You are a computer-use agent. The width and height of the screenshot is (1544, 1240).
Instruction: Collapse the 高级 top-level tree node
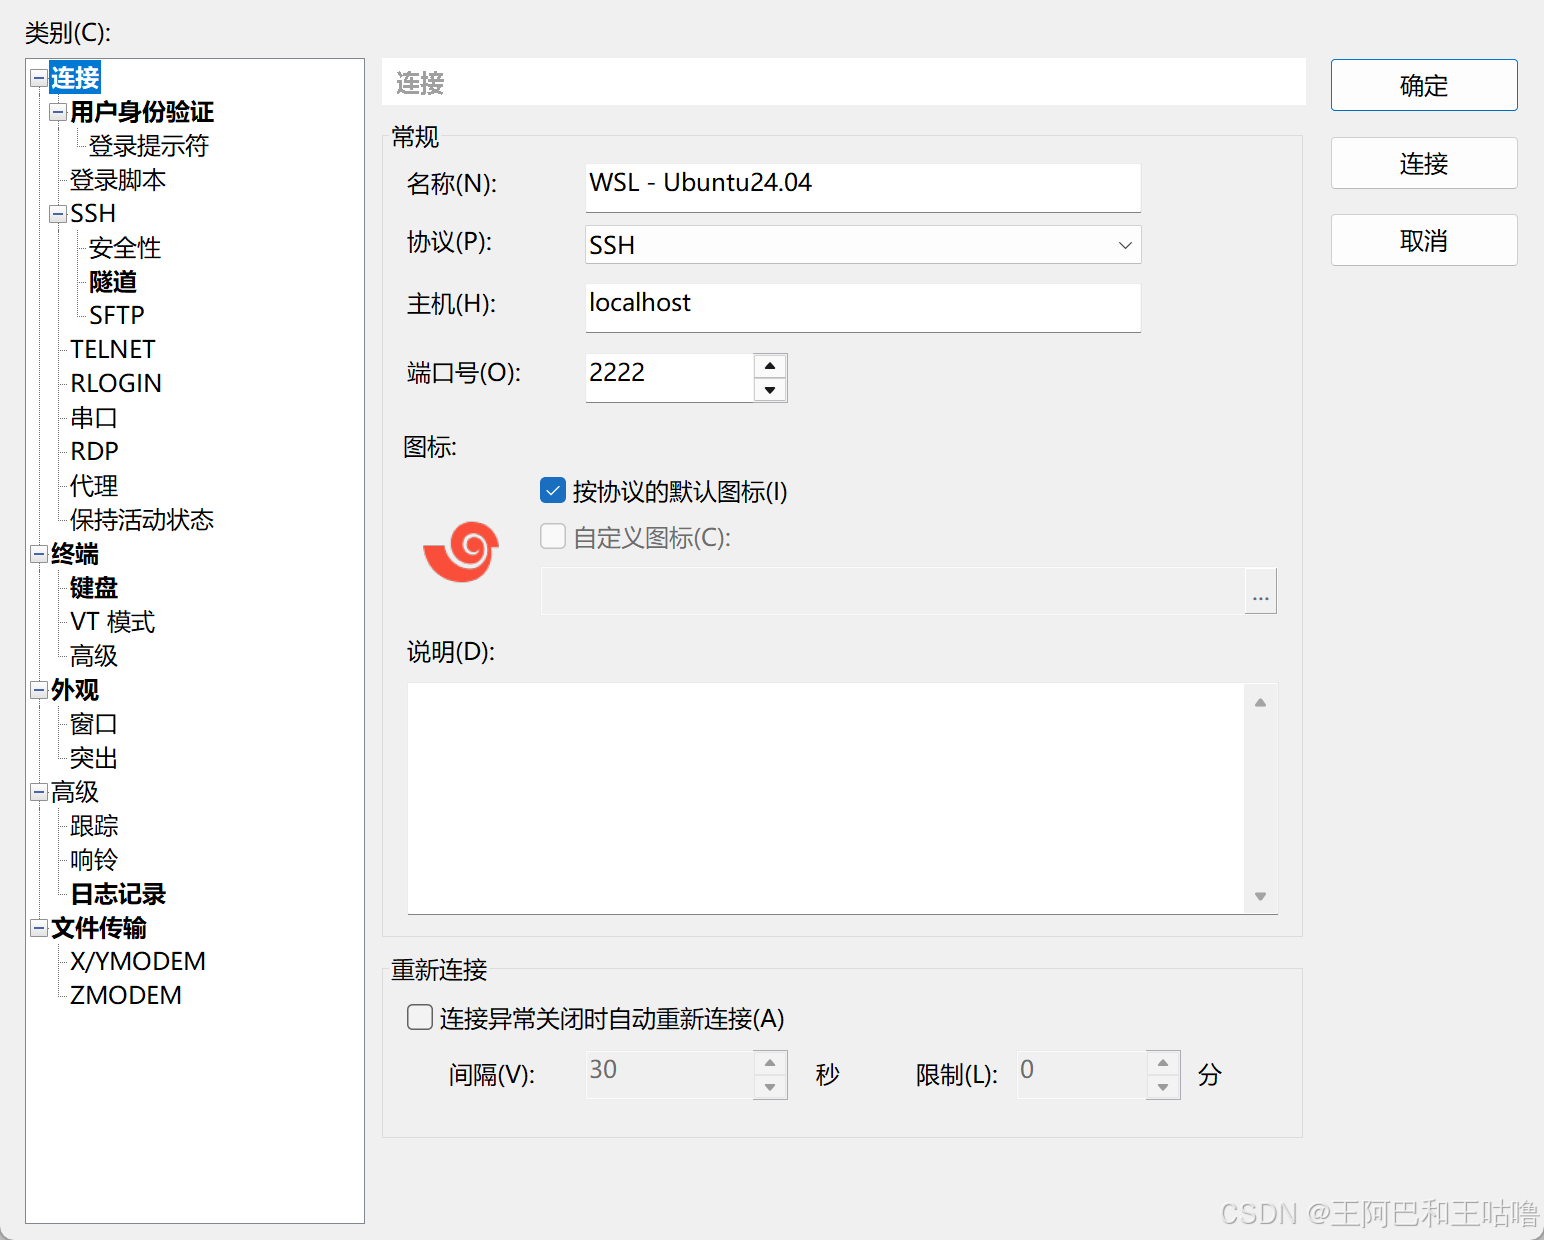[38, 792]
